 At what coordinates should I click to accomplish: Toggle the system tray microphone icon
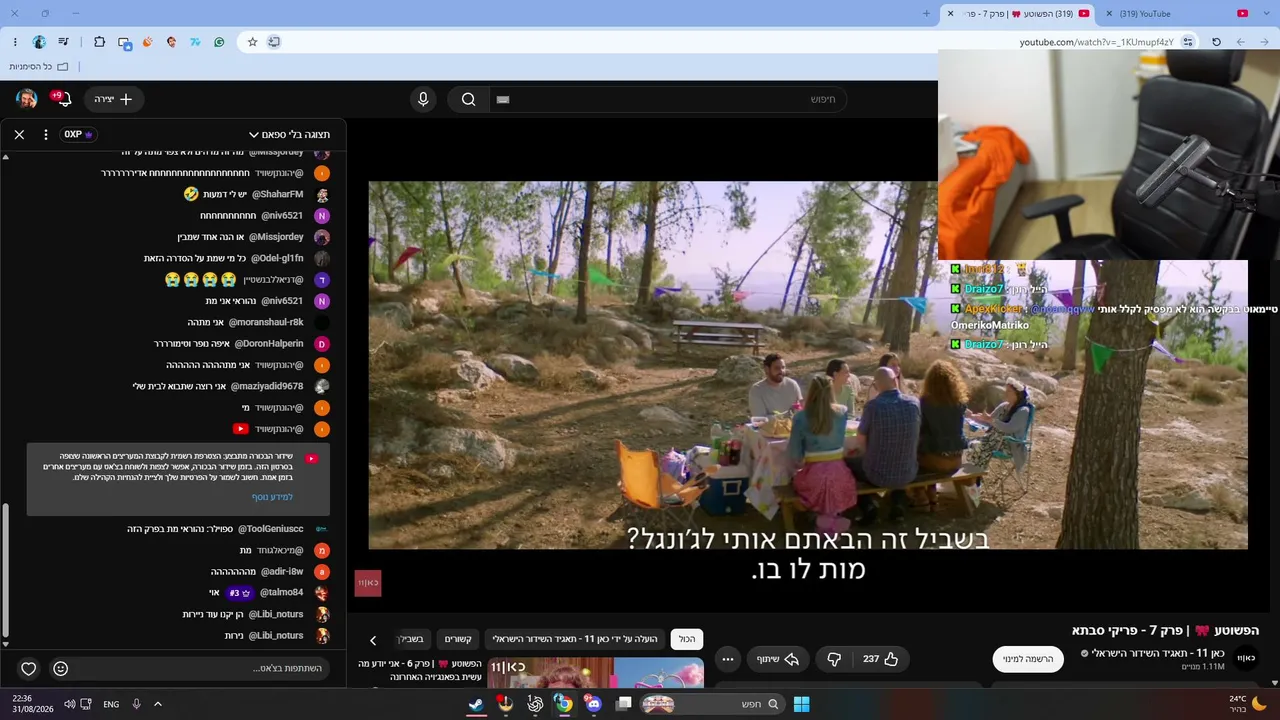136,704
